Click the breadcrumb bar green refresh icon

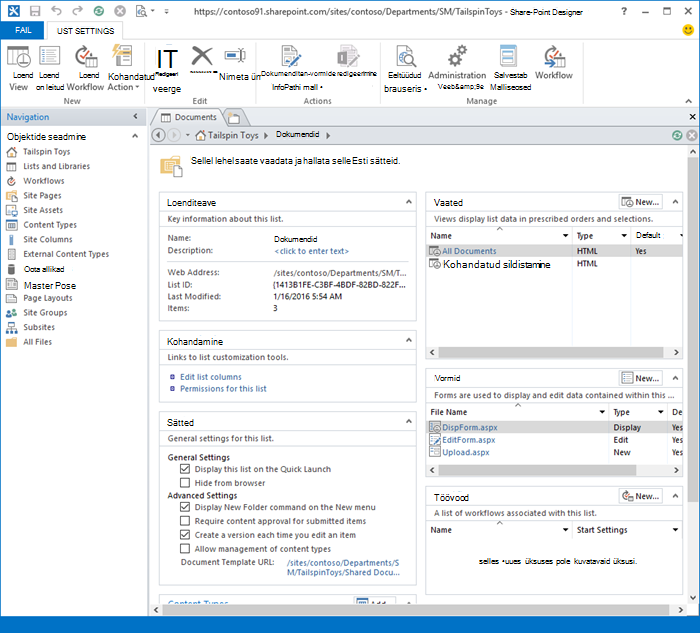(x=677, y=135)
